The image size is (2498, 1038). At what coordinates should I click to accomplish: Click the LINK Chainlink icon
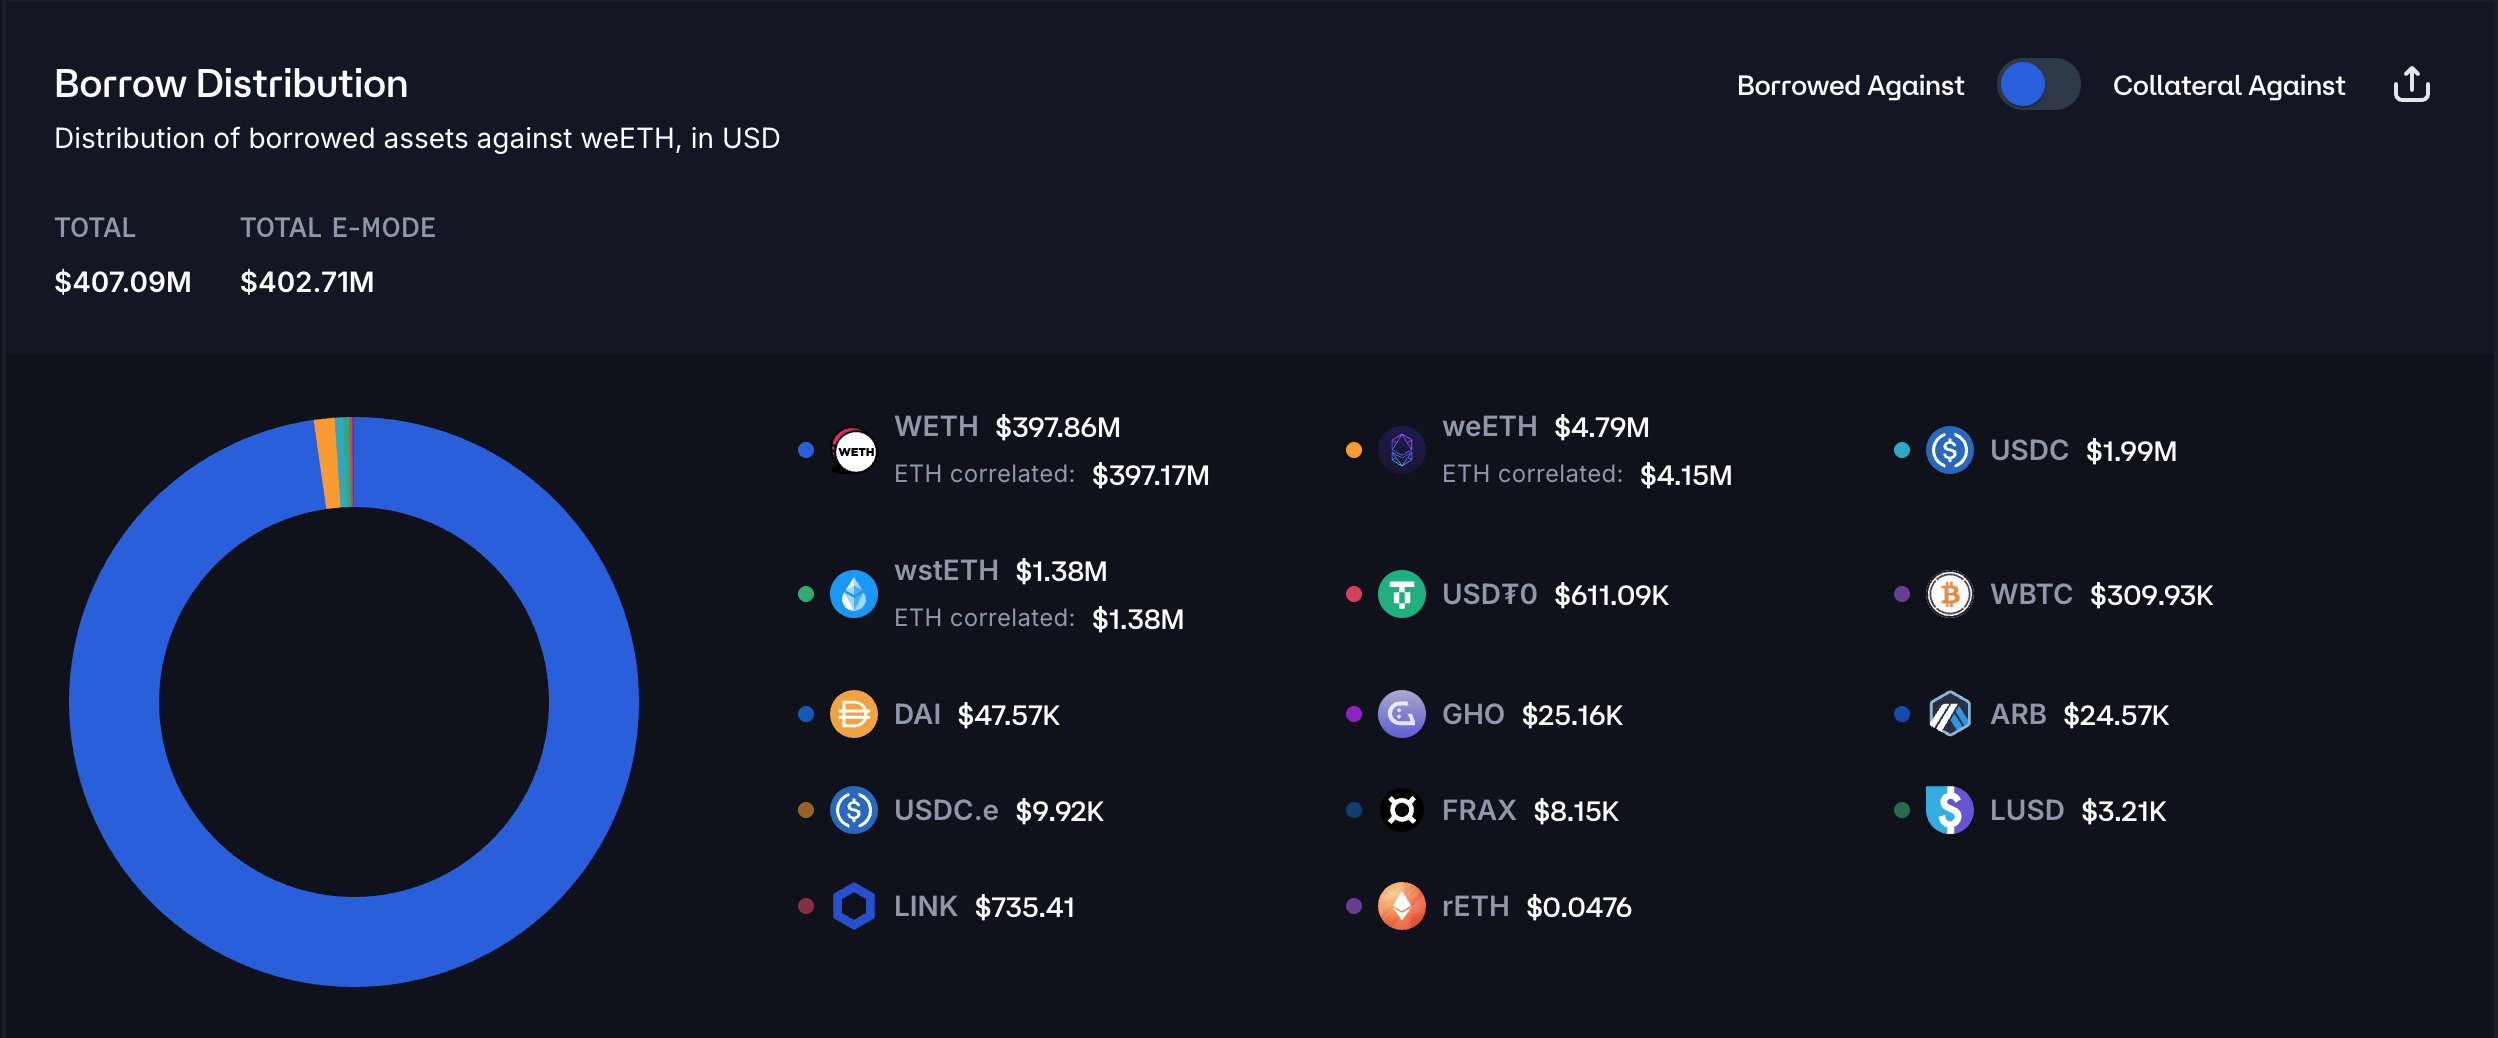tap(854, 907)
